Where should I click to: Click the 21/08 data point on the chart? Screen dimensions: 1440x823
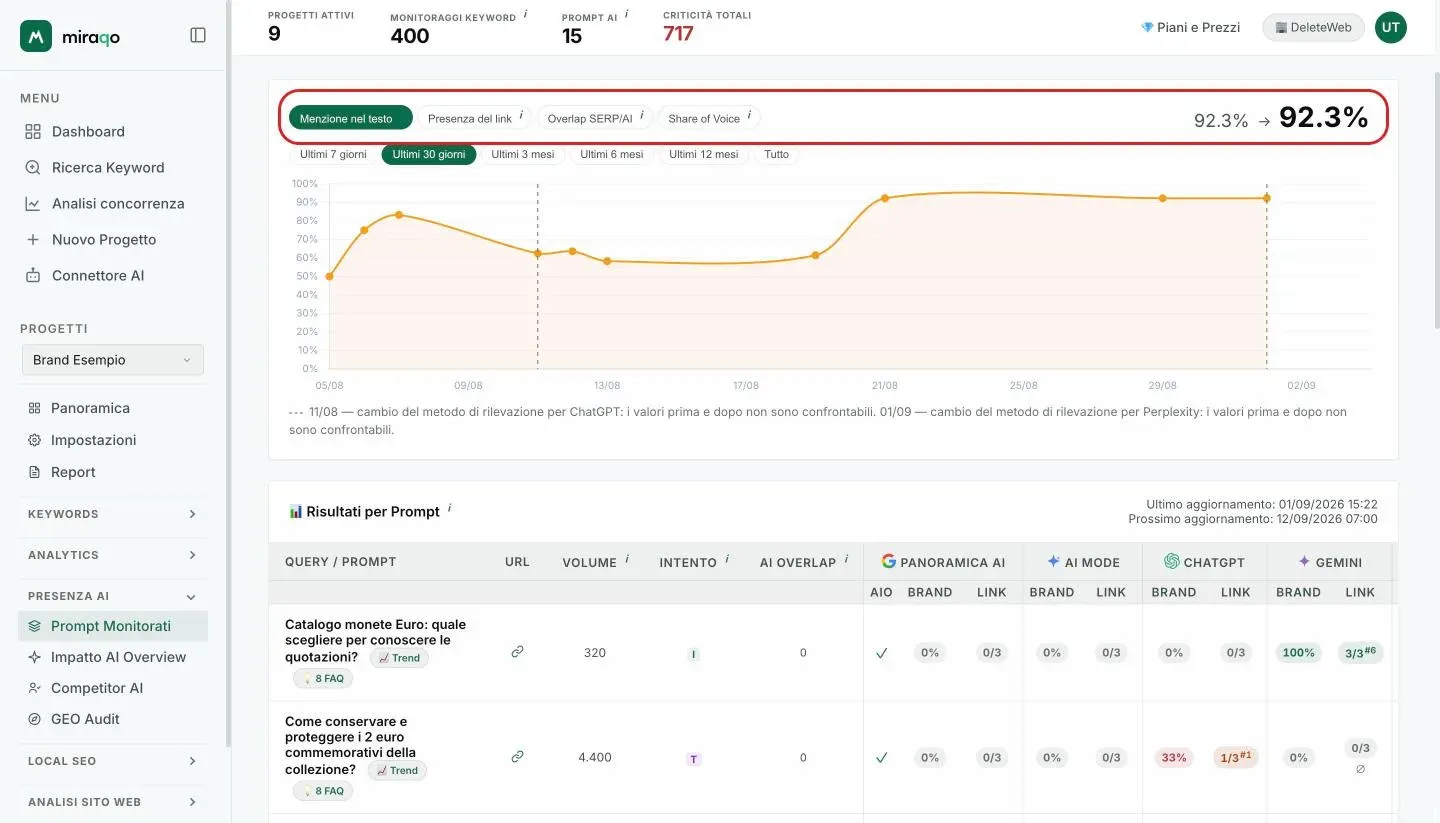(x=885, y=198)
